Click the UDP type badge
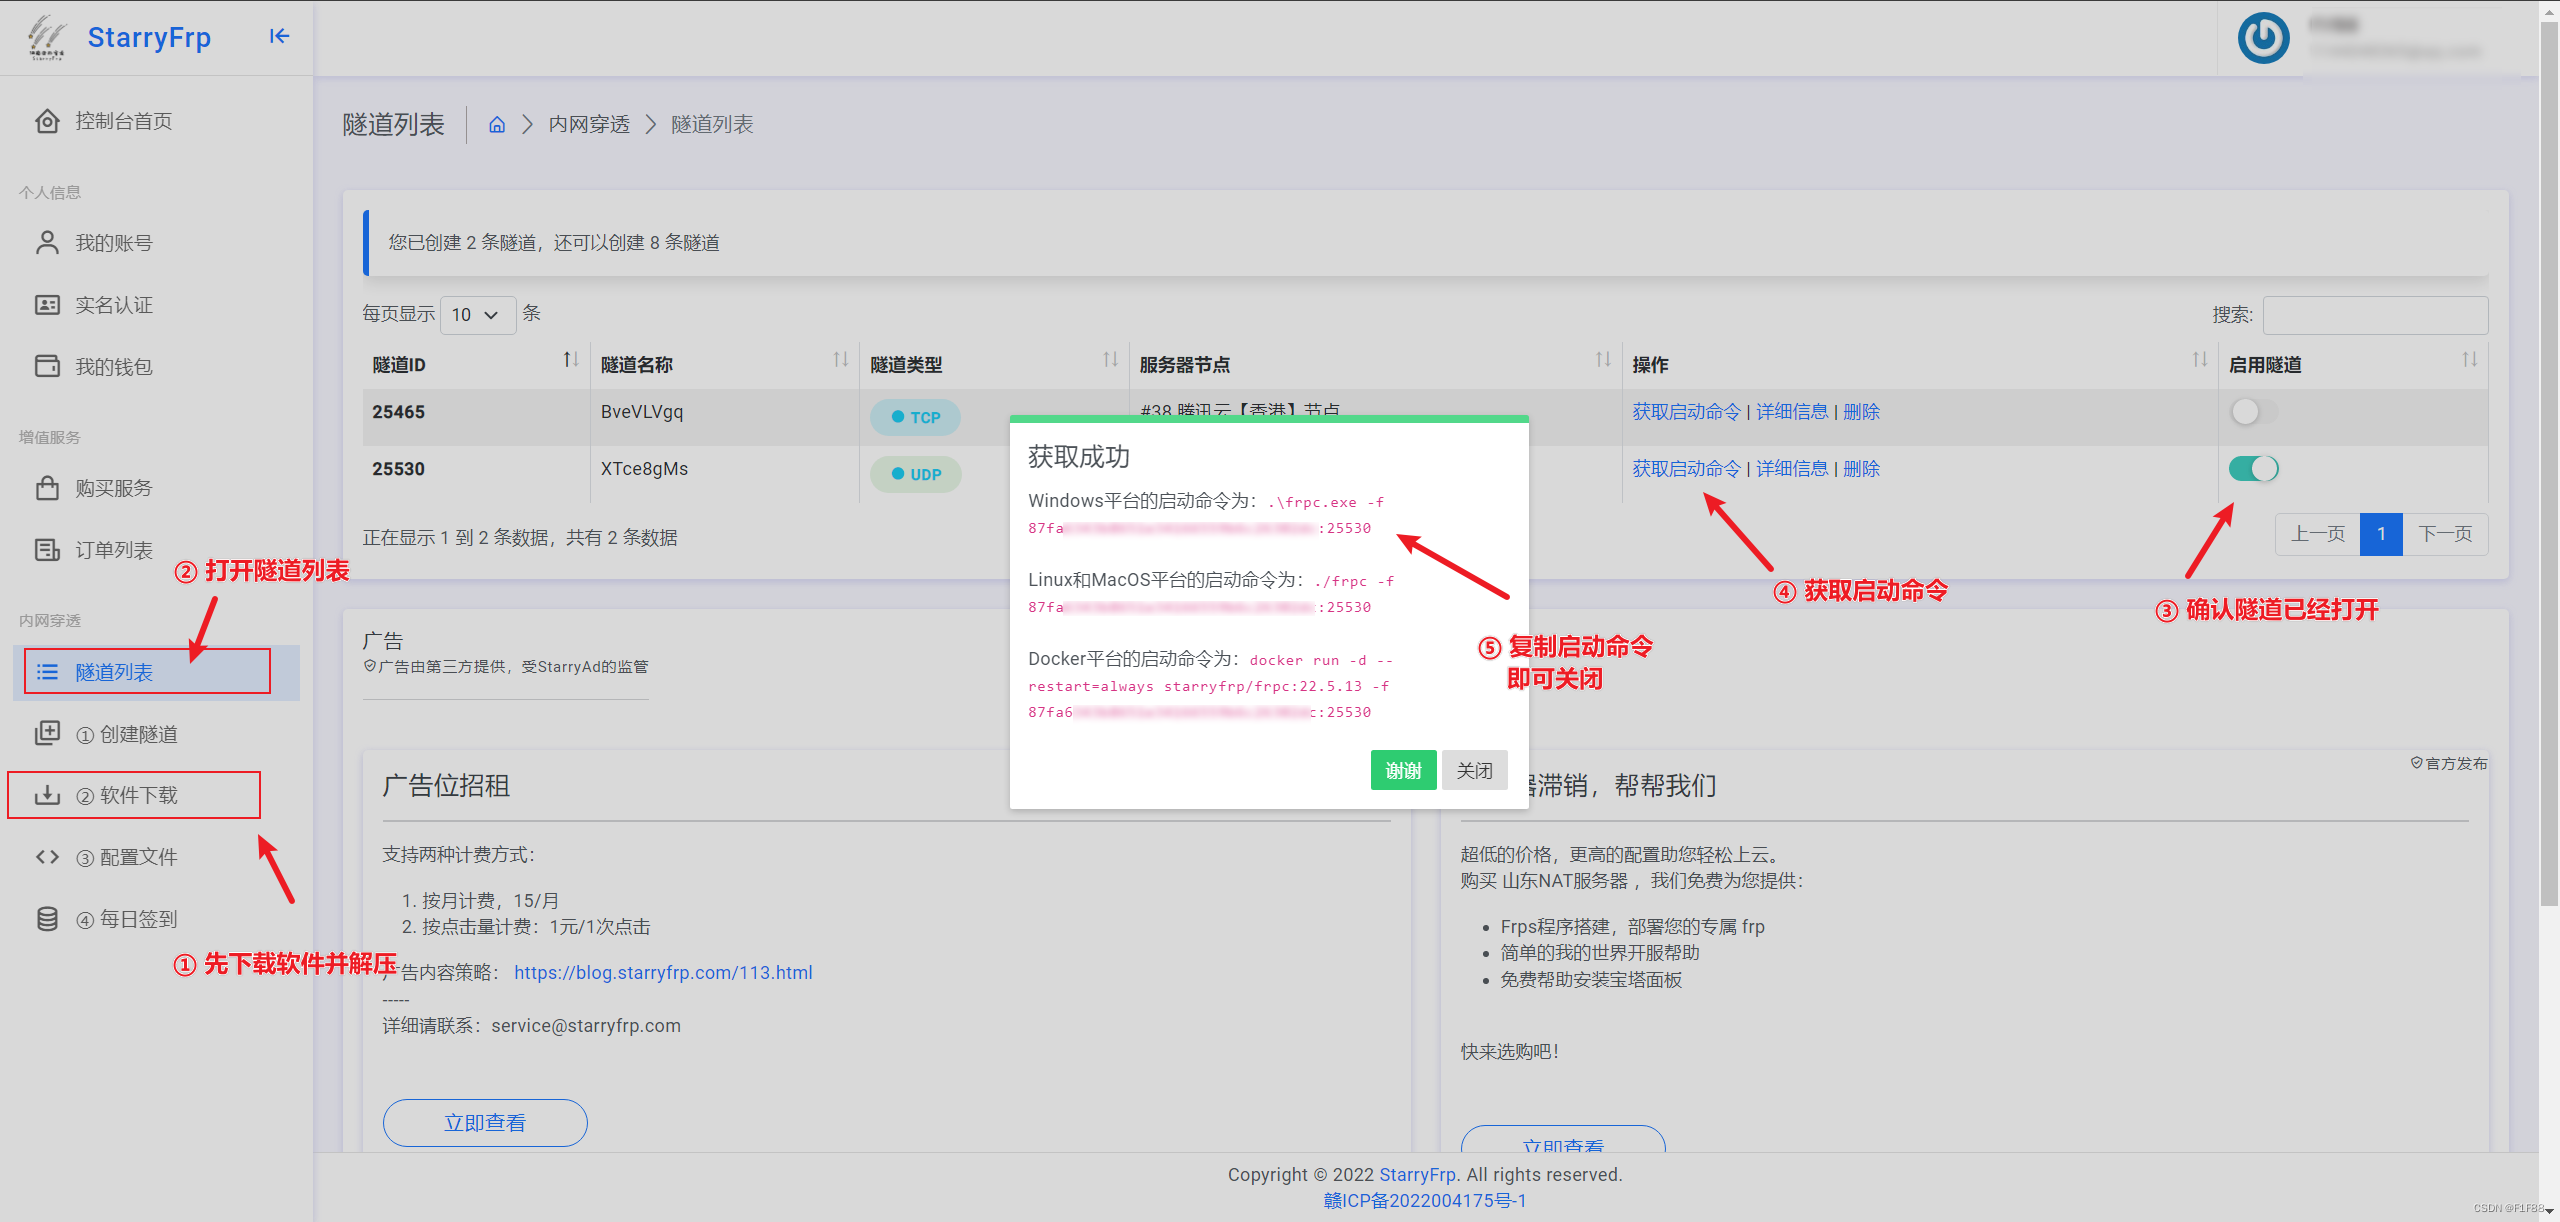This screenshot has width=2560, height=1222. coord(915,474)
